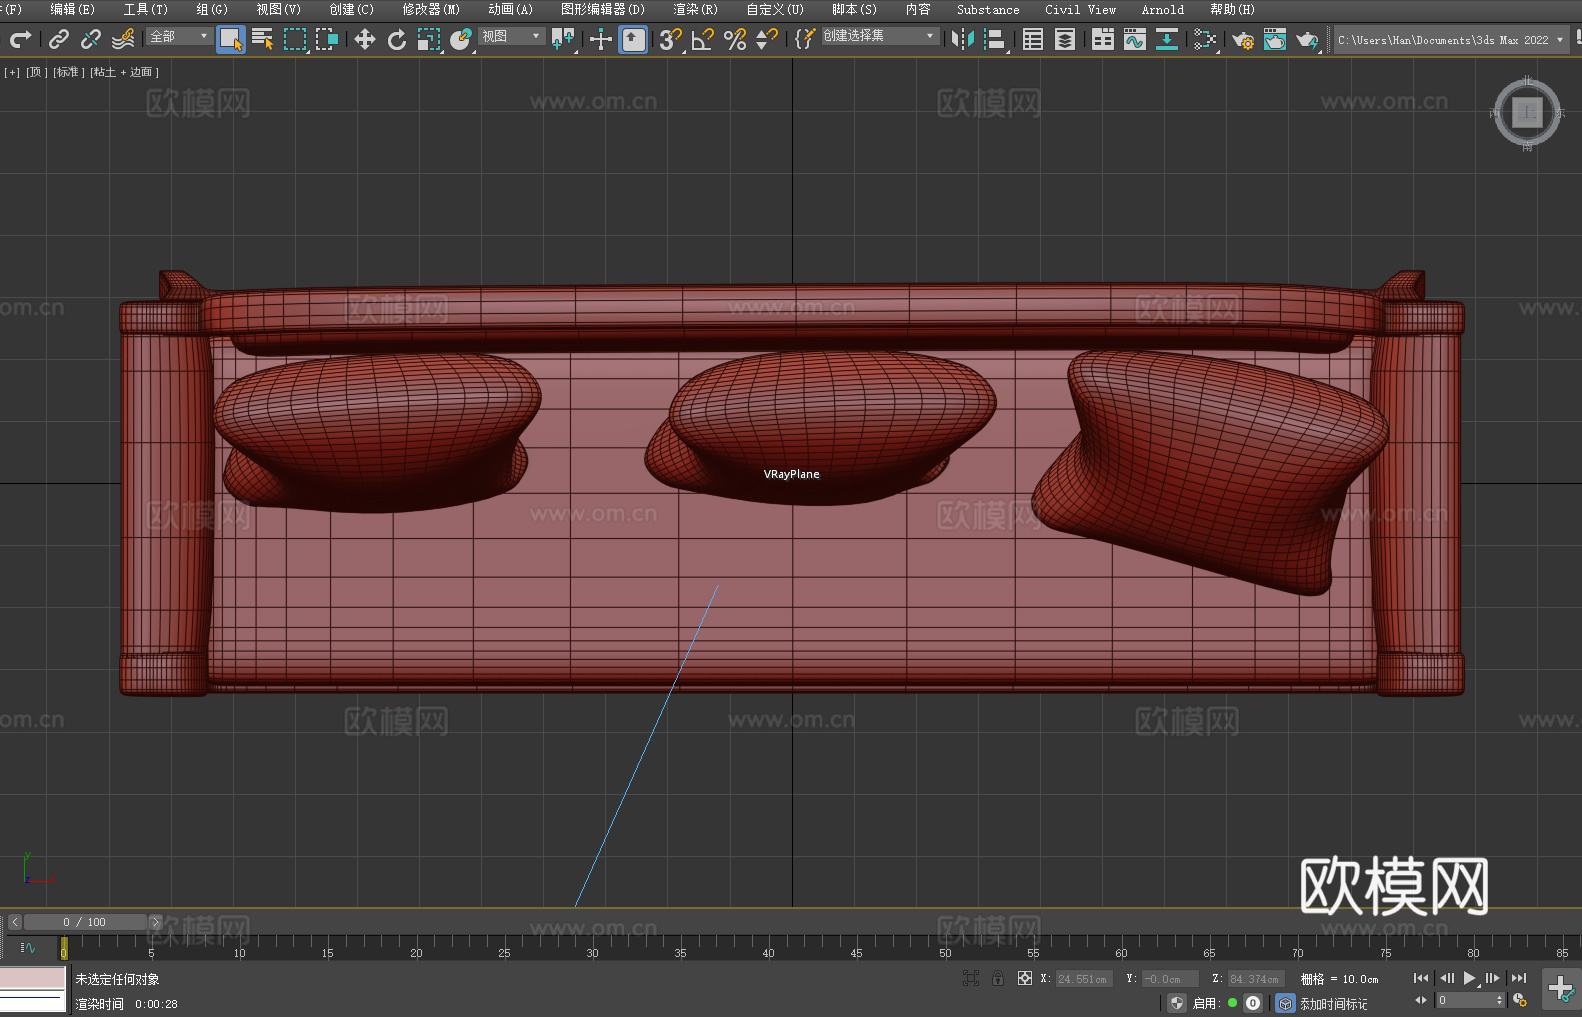Toggle the Ribbon display icon
The width and height of the screenshot is (1582, 1017).
[1103, 39]
